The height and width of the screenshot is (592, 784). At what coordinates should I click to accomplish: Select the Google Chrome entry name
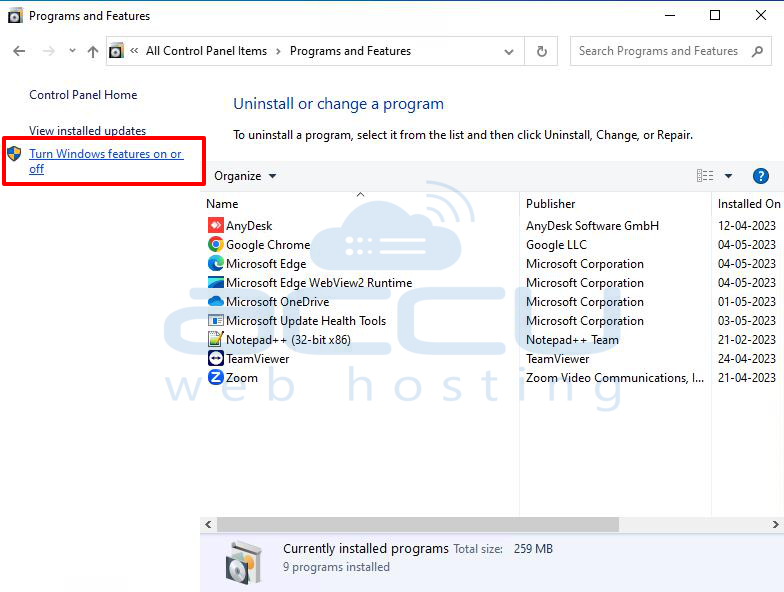tap(268, 245)
